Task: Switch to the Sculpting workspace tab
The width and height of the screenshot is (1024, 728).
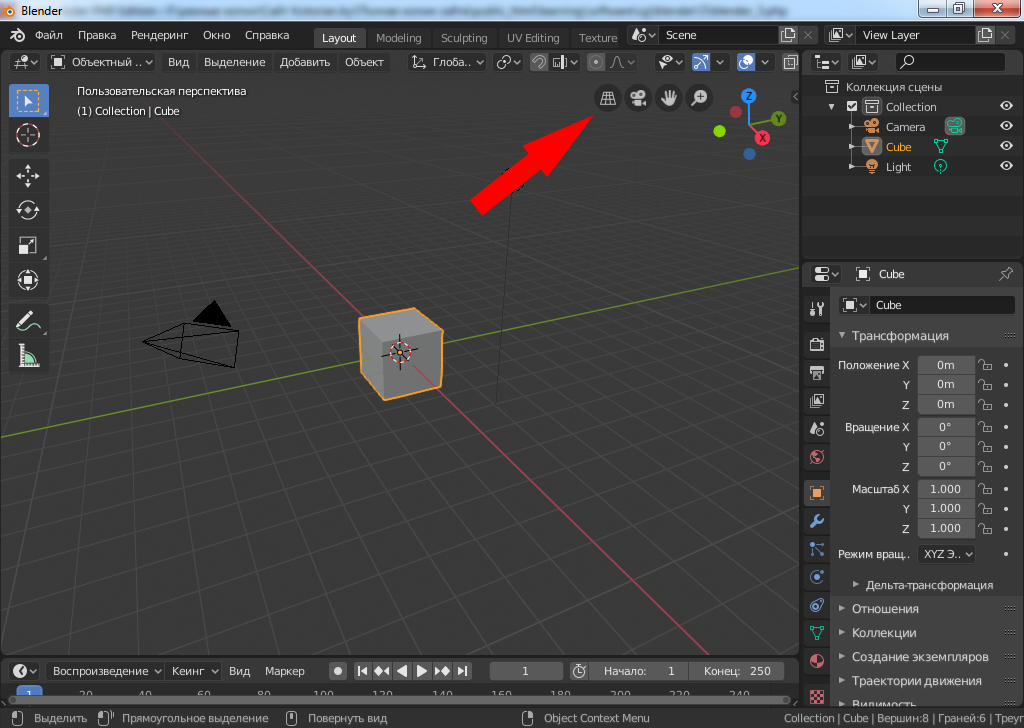Action: coord(464,38)
